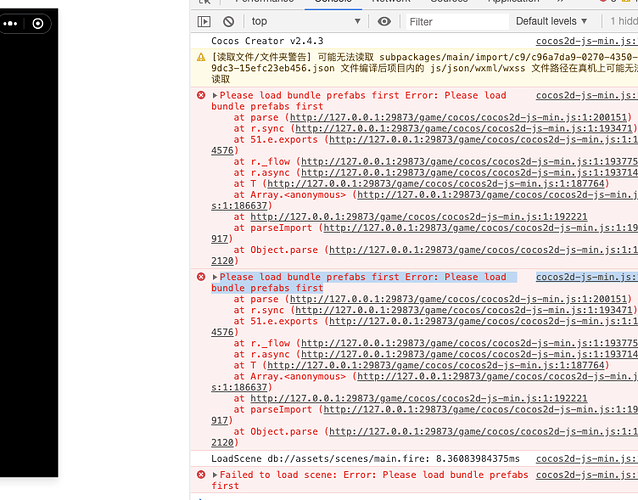This screenshot has height=500, width=638.
Task: Open the second error's cocos2d-js-min.js source link
Action: click(x=587, y=277)
